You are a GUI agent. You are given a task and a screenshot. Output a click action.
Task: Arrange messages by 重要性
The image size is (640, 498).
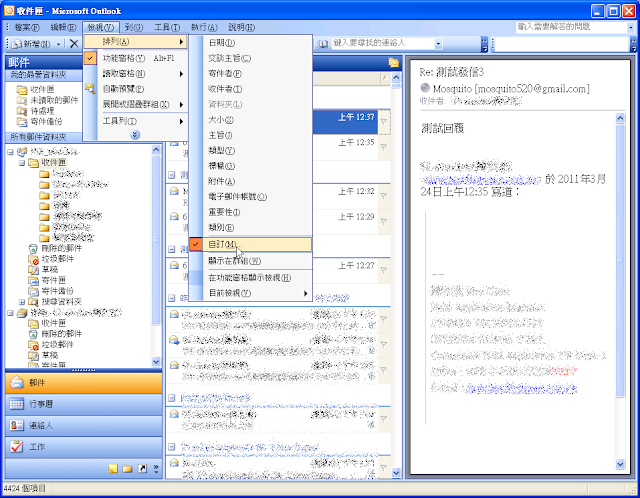pyautogui.click(x=251, y=212)
